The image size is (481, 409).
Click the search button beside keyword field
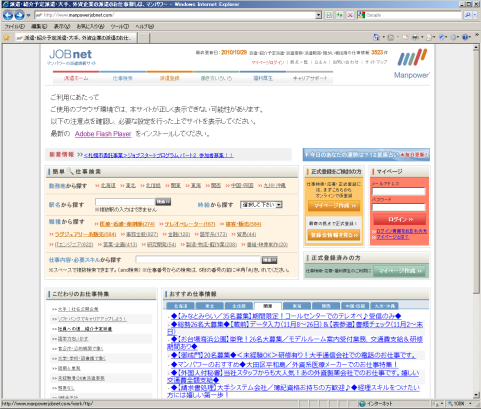click(269, 260)
